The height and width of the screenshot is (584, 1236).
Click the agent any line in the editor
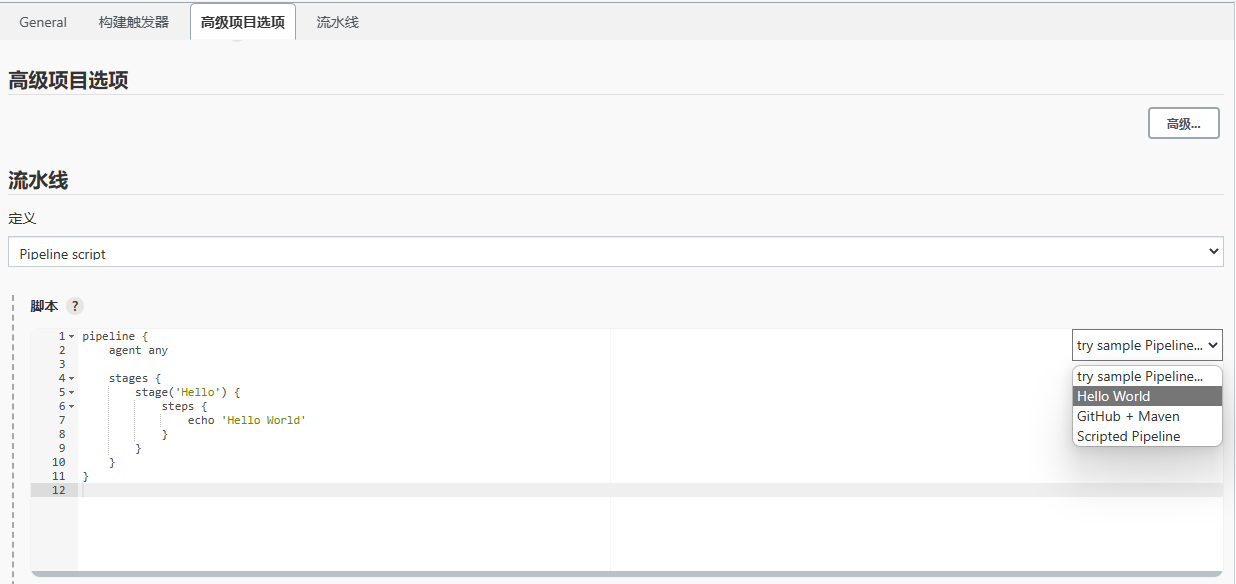point(138,350)
